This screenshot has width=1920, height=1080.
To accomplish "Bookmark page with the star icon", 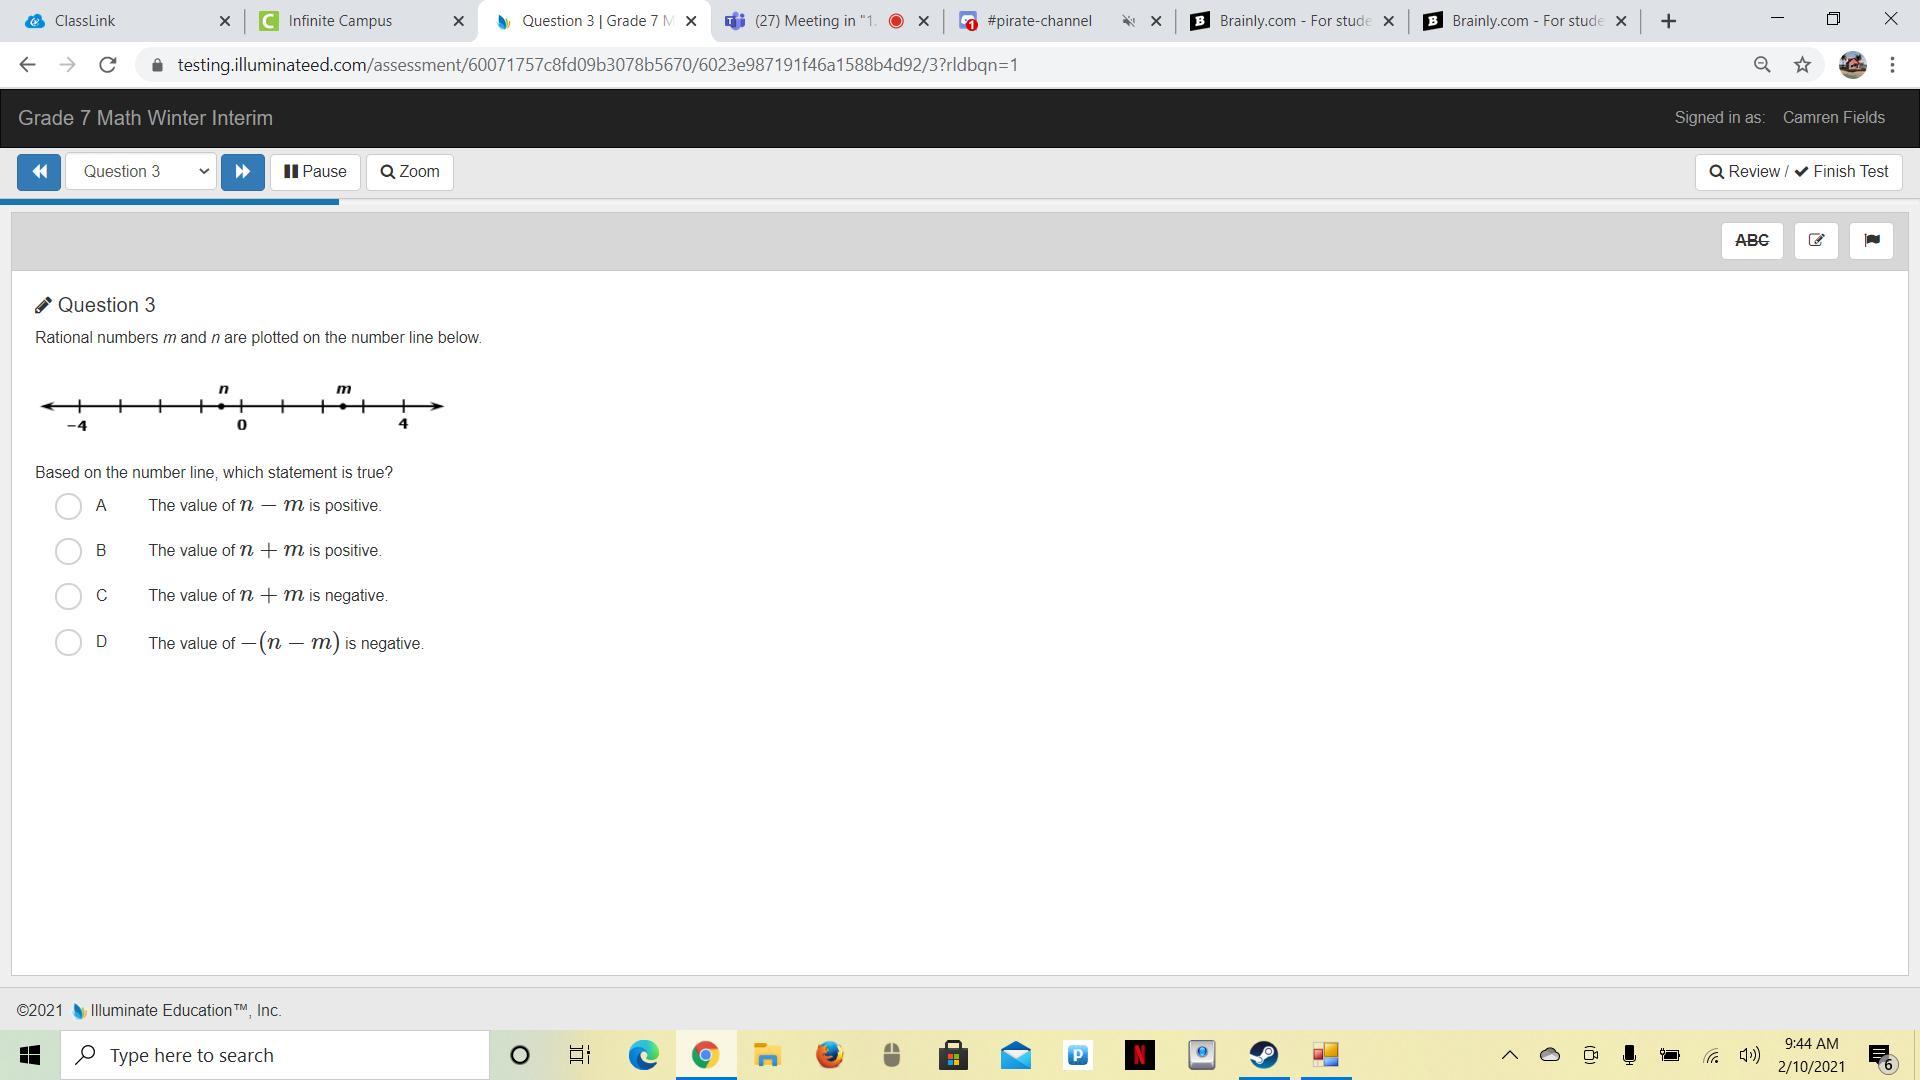I will pos(1802,65).
